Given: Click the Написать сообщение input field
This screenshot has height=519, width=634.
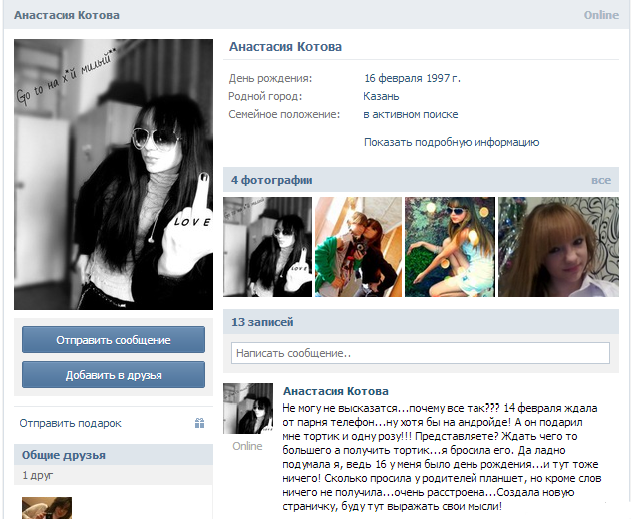Looking at the screenshot, I should 420,353.
